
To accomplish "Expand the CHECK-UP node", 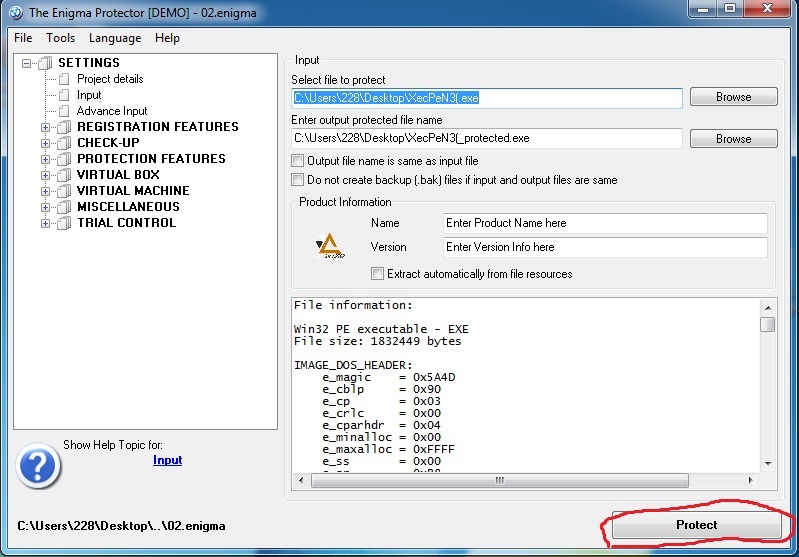I will point(45,143).
